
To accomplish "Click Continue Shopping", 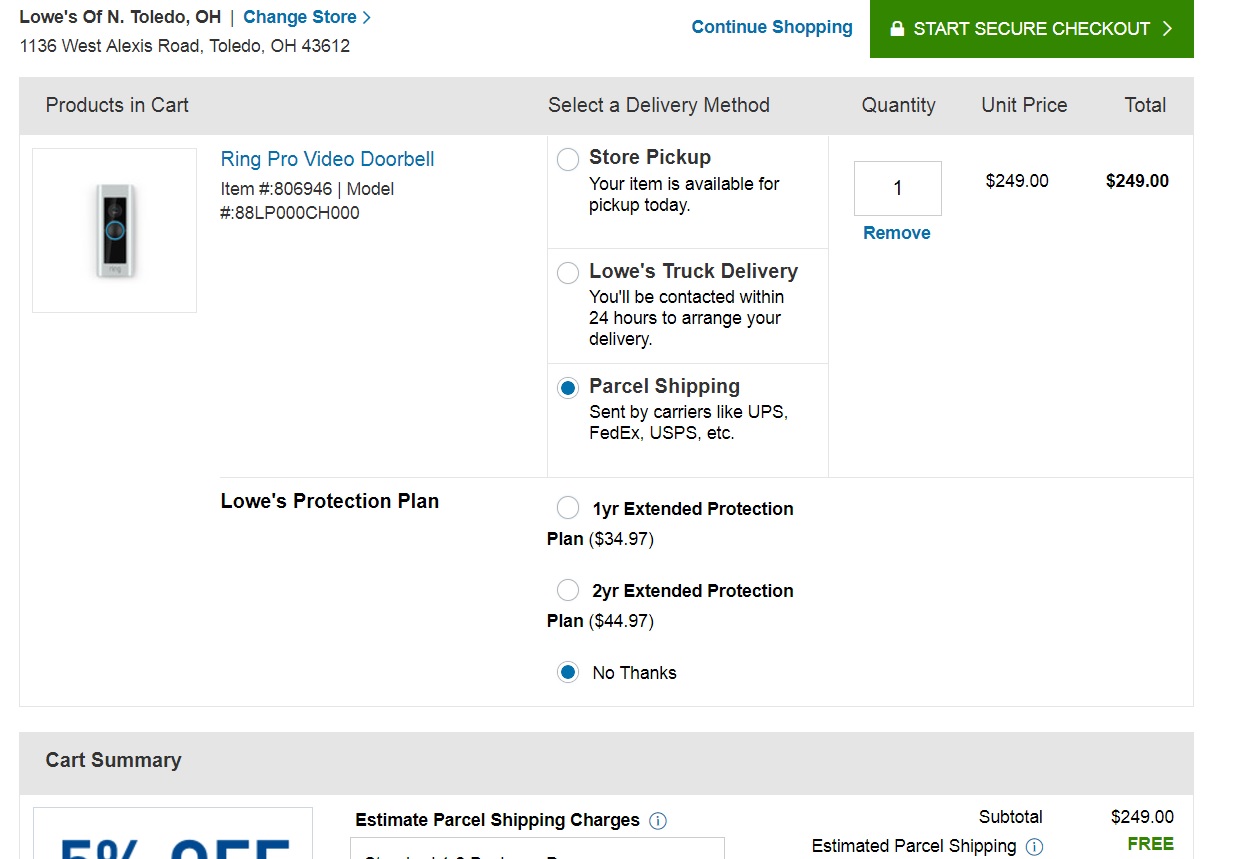I will pyautogui.click(x=771, y=27).
